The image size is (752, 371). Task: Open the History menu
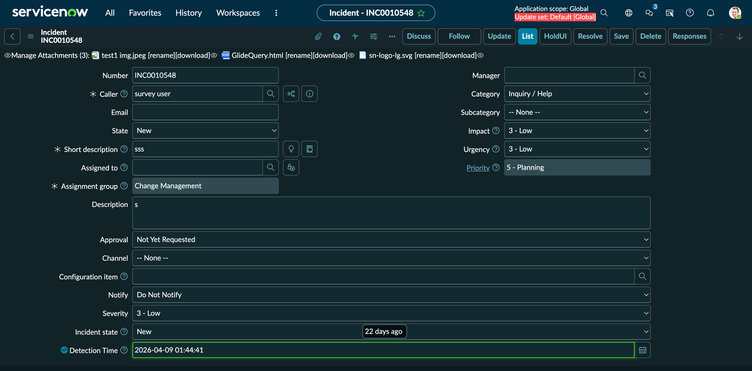[x=188, y=13]
